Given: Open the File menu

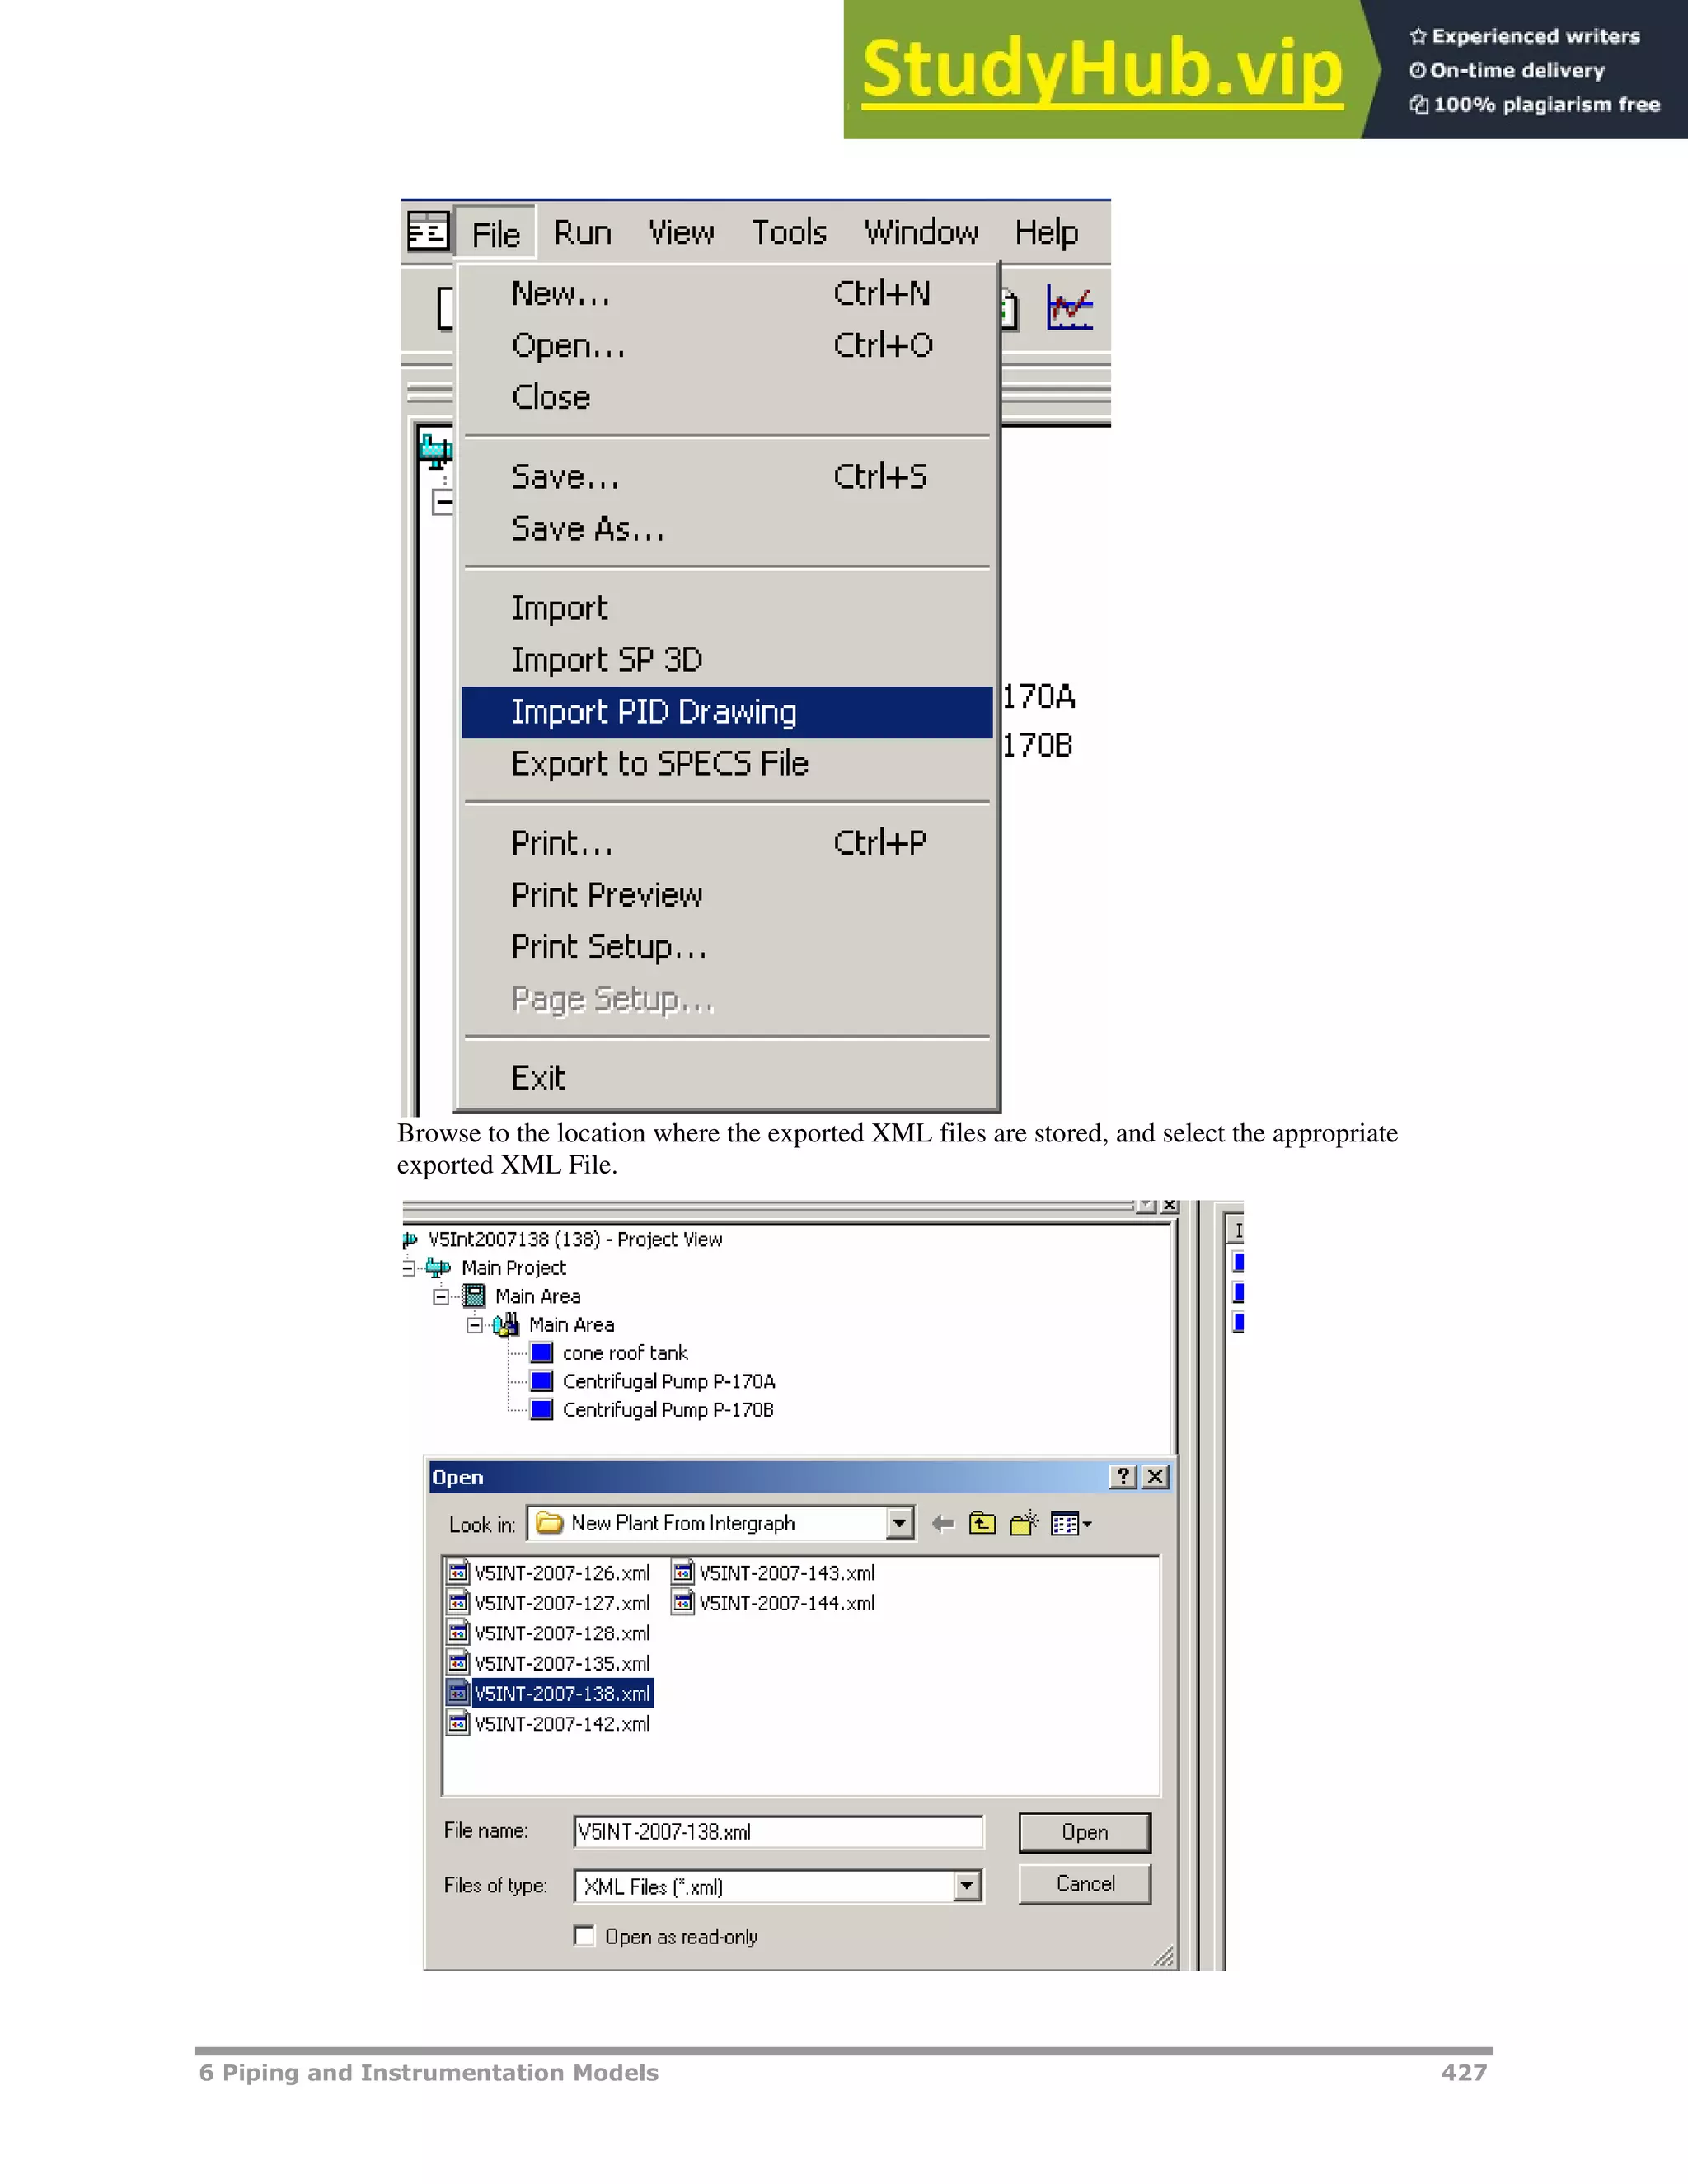Looking at the screenshot, I should click(496, 234).
